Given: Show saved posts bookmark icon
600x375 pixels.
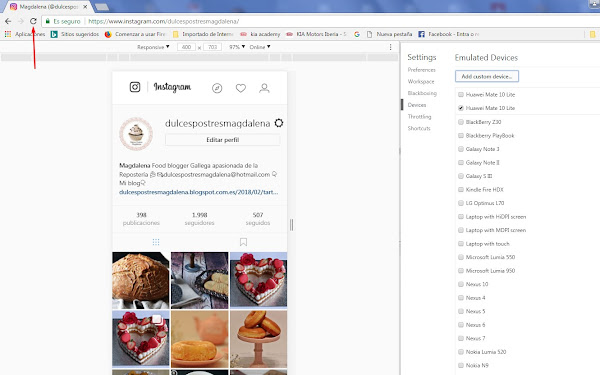Looking at the screenshot, I should pos(243,242).
